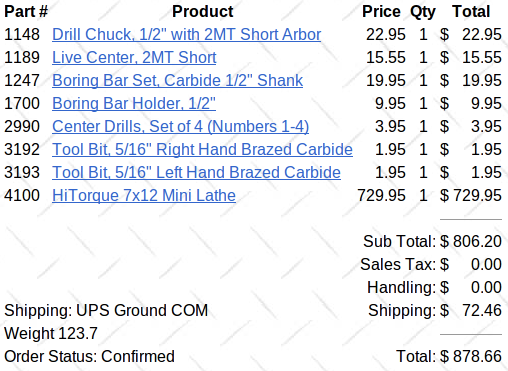Viewport: 508px width, 371px height.
Task: Click the Order Status: Confirmed text
Action: [x=89, y=356]
